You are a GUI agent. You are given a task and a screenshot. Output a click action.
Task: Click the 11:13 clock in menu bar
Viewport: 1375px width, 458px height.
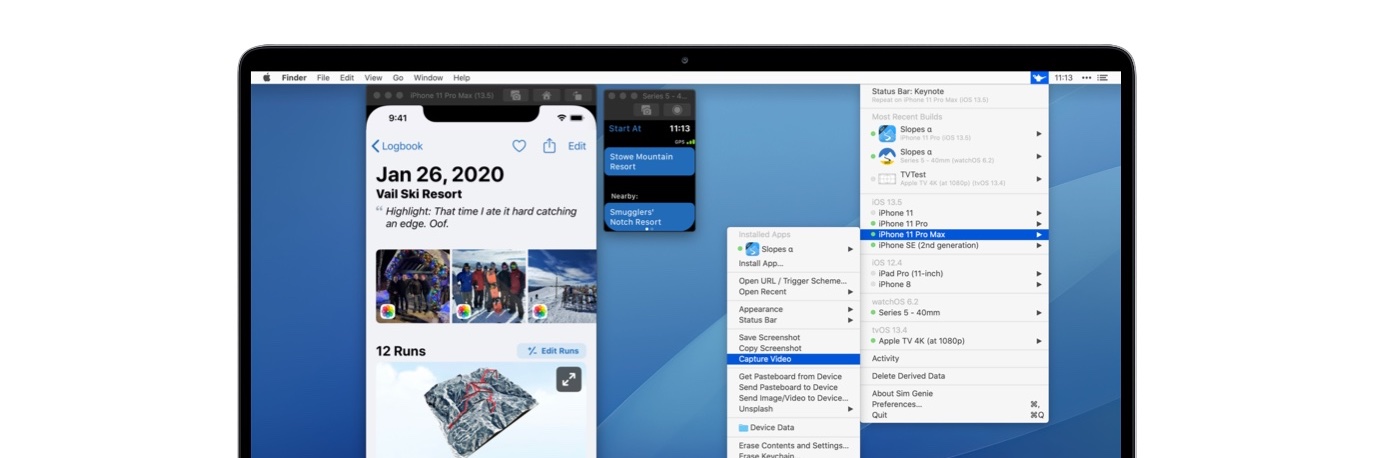[1064, 77]
